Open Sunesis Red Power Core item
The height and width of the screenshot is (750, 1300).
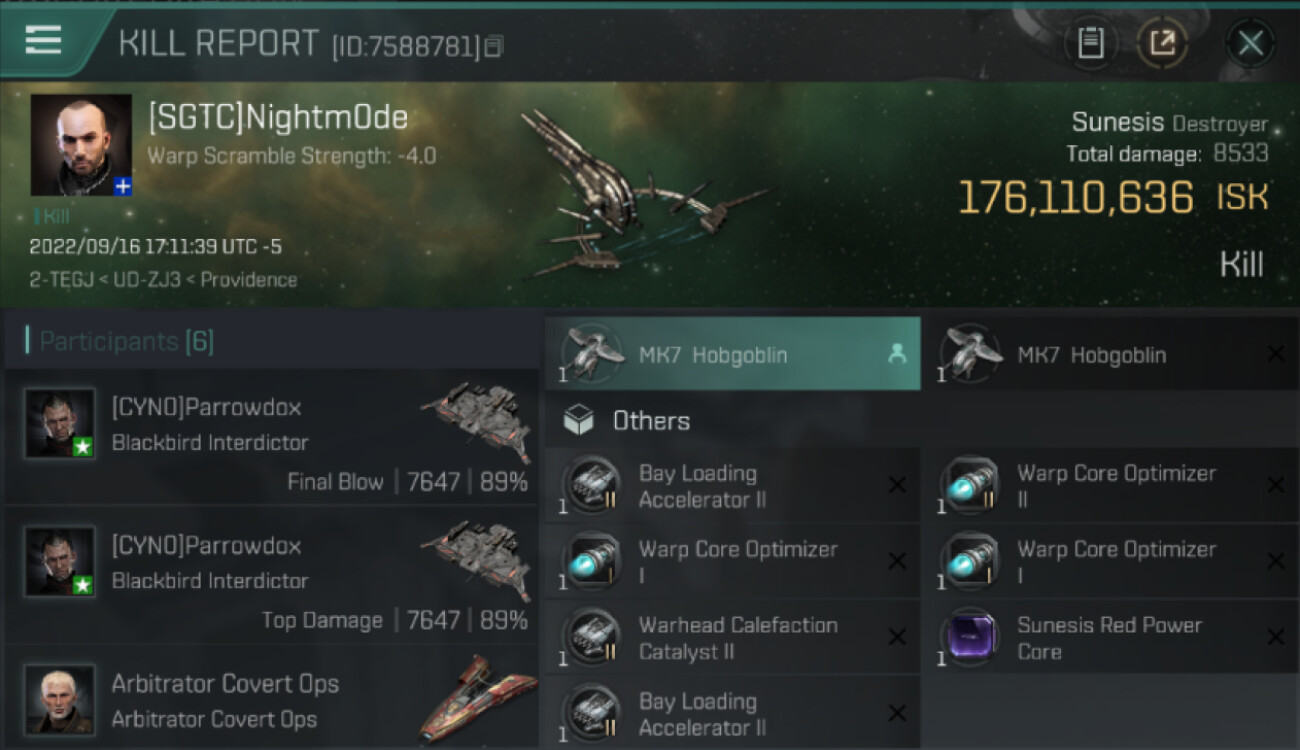[x=1110, y=638]
